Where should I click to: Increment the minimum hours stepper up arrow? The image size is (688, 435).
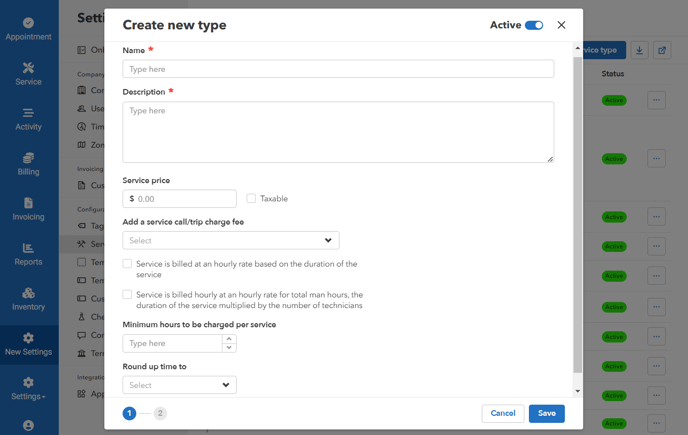pyautogui.click(x=229, y=339)
